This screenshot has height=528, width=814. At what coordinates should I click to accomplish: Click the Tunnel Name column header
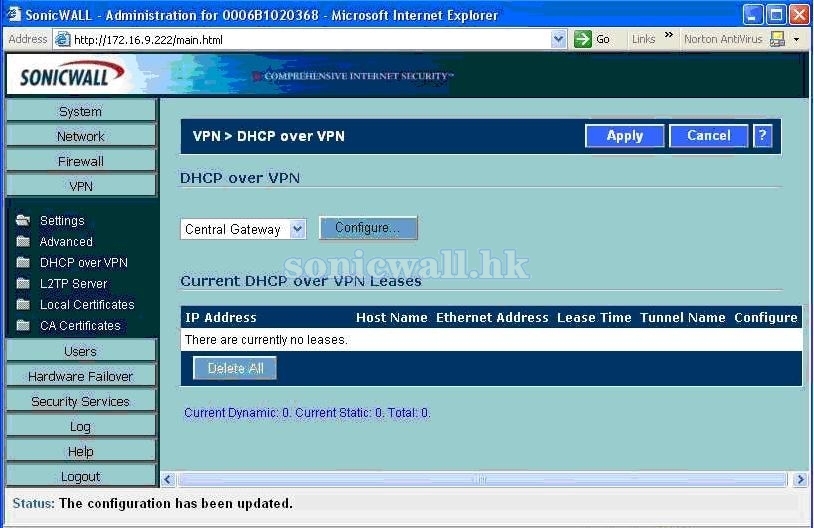coord(682,317)
